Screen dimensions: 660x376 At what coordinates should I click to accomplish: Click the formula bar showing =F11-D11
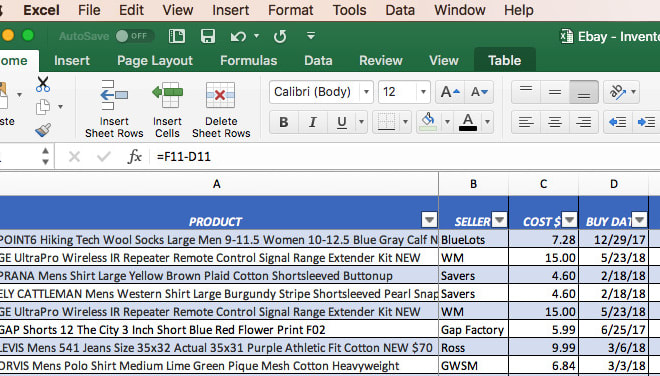[x=406, y=157]
